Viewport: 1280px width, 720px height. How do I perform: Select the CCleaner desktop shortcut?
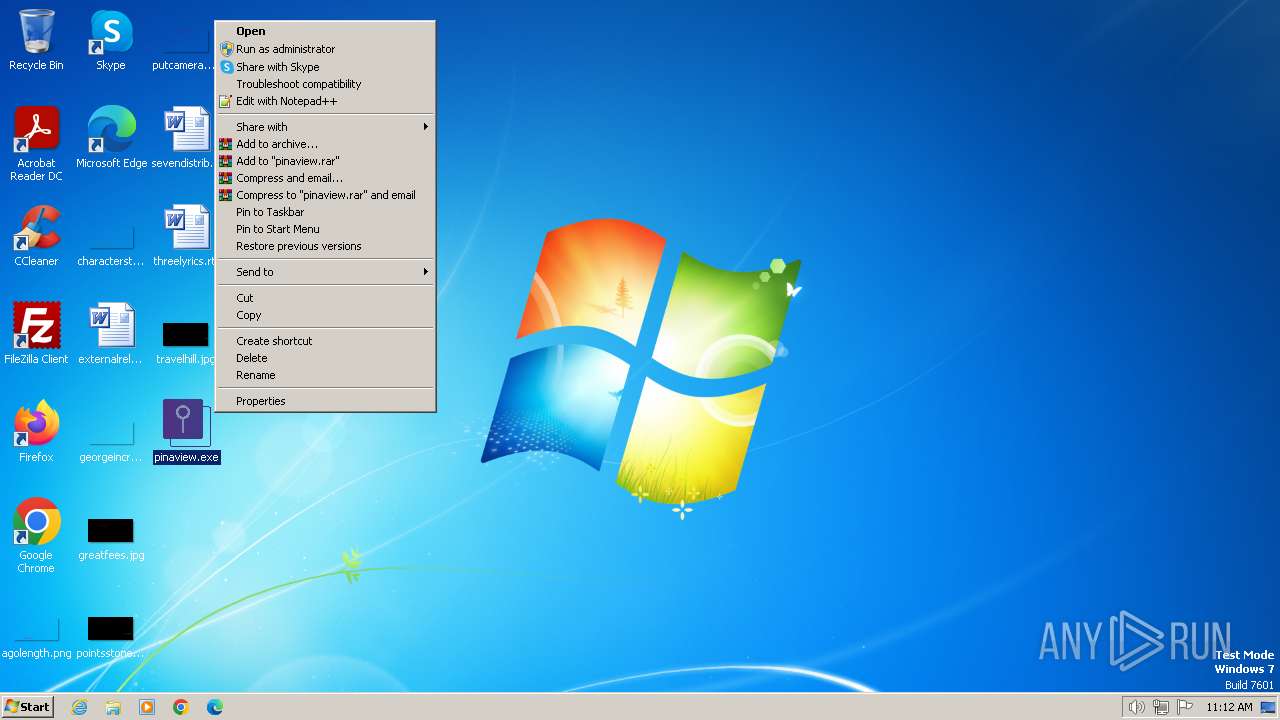[x=36, y=236]
